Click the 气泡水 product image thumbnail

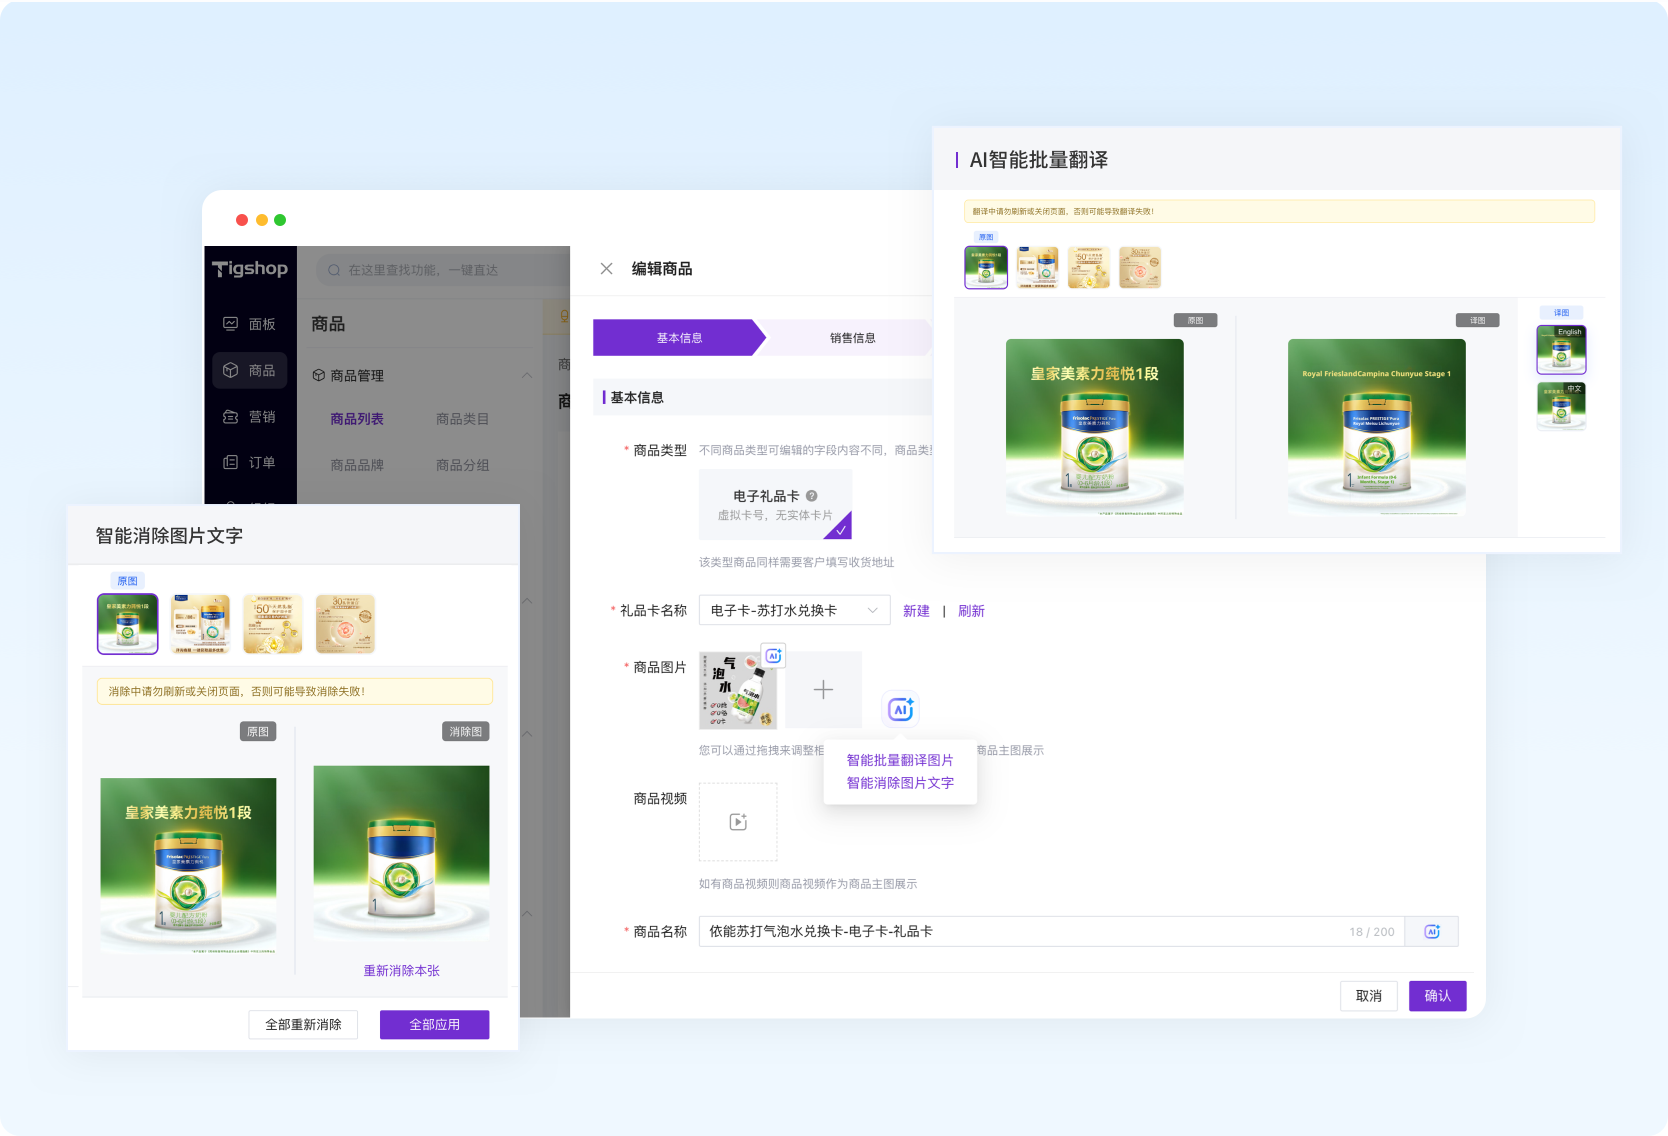coord(738,690)
